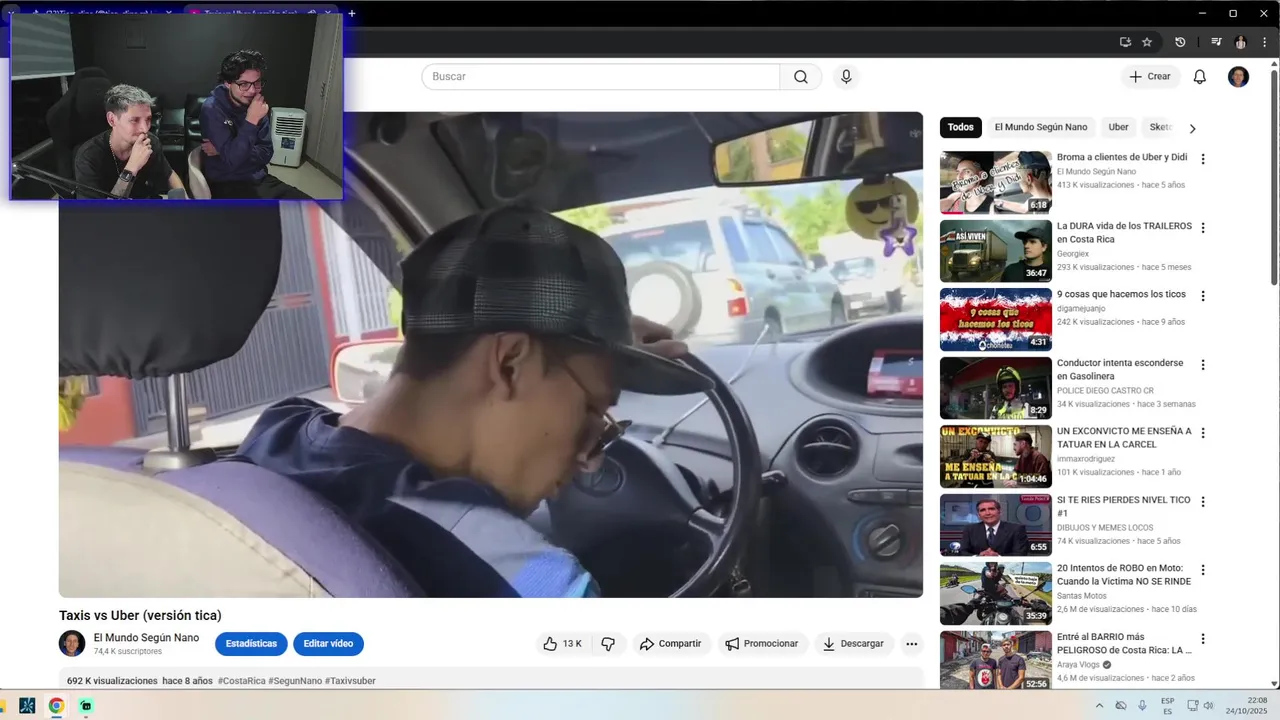Click the #SegunNano hashtag
This screenshot has width=1280, height=720.
[x=295, y=681]
